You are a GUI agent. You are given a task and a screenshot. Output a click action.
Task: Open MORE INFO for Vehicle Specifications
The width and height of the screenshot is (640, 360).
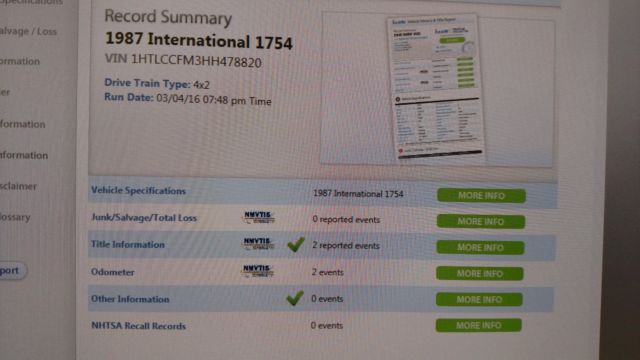[x=481, y=196]
